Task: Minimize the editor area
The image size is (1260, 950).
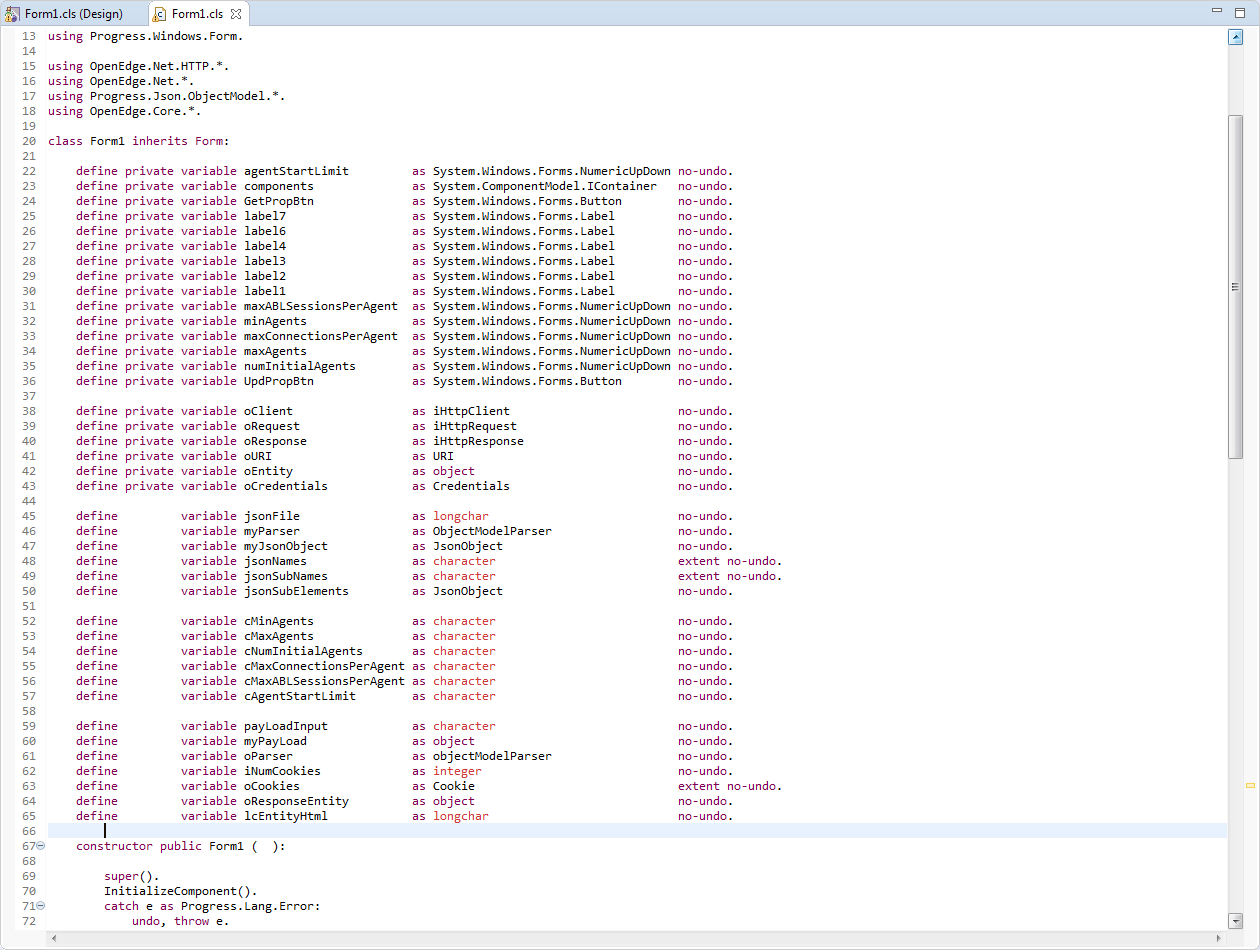Action: [x=1217, y=11]
